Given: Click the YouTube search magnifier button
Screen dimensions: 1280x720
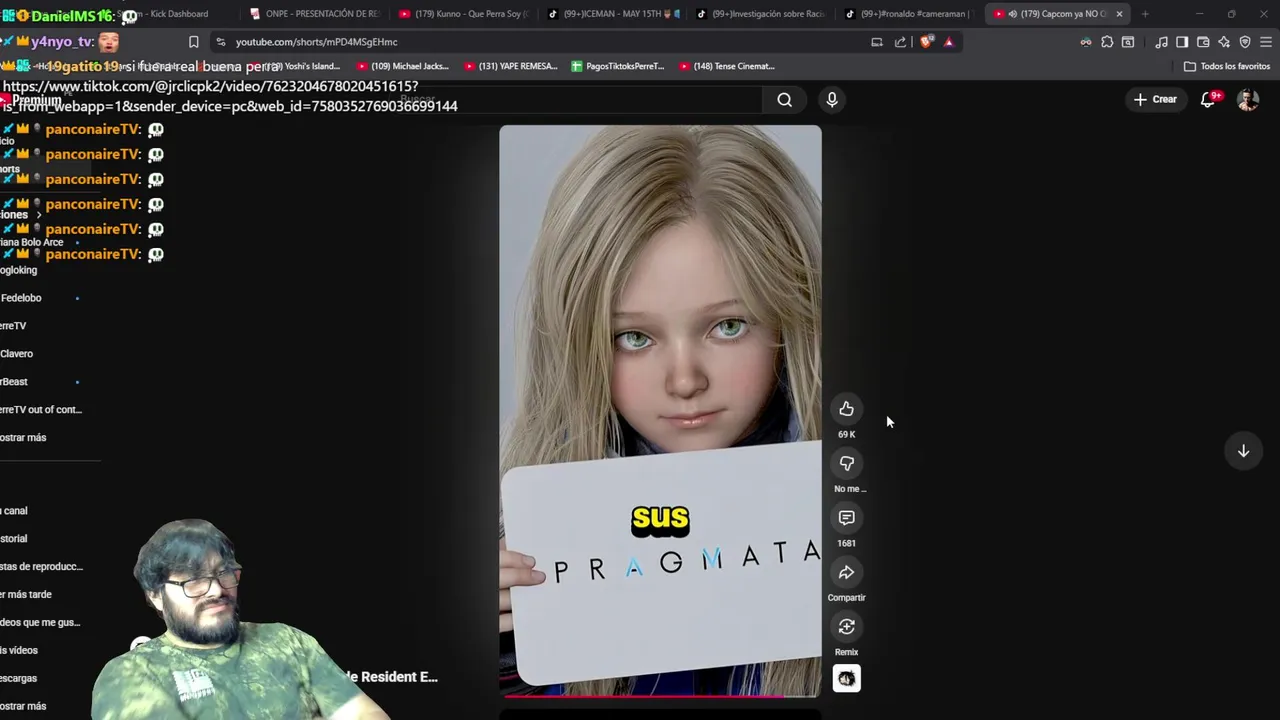Looking at the screenshot, I should [x=785, y=99].
